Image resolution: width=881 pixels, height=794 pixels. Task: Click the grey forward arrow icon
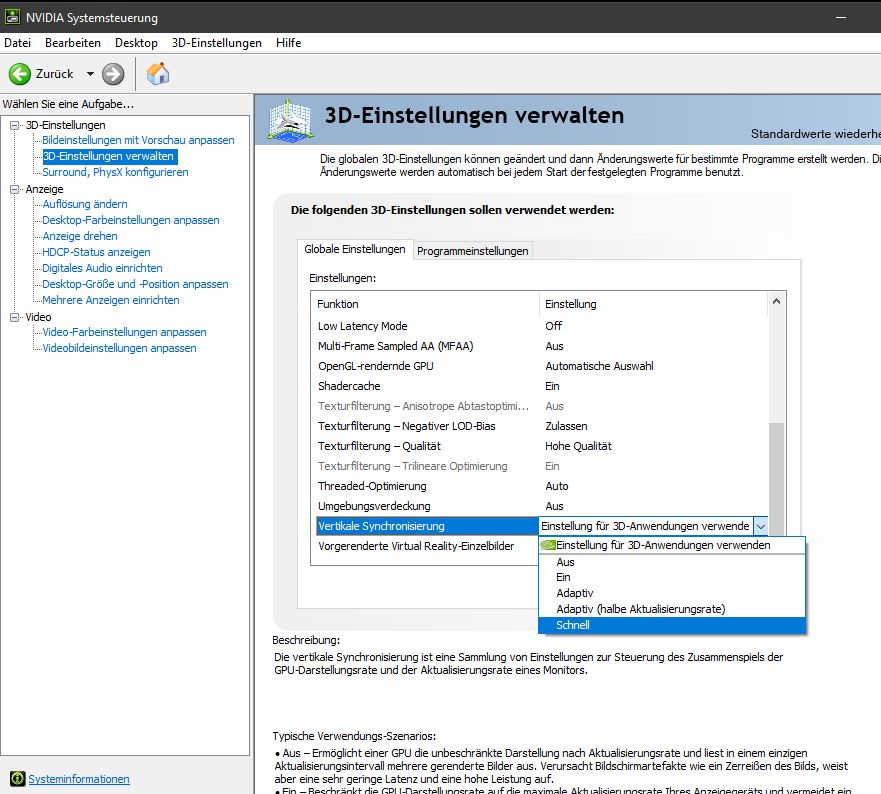(113, 74)
